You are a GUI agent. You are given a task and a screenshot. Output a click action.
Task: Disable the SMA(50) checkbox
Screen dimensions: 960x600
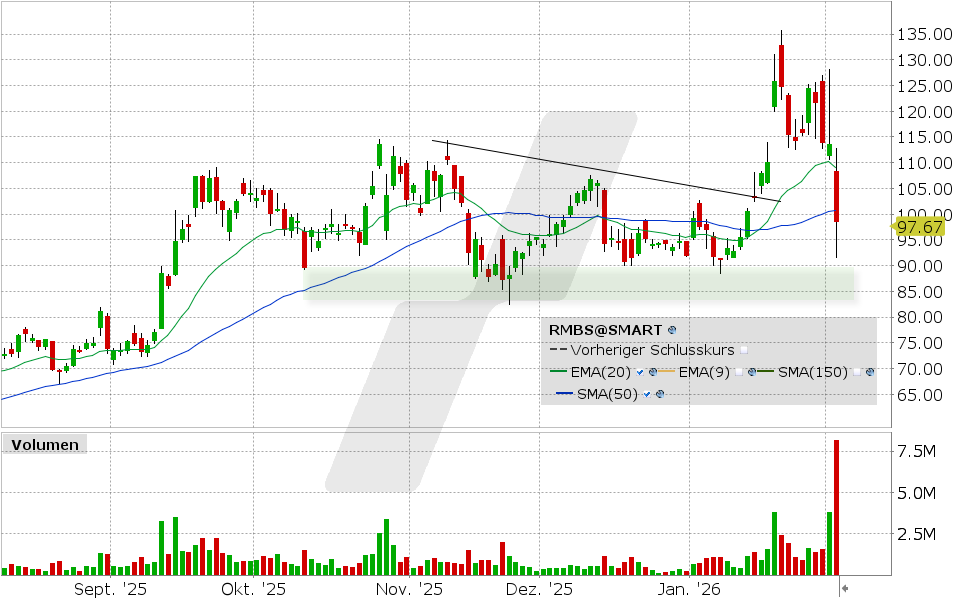coord(646,394)
